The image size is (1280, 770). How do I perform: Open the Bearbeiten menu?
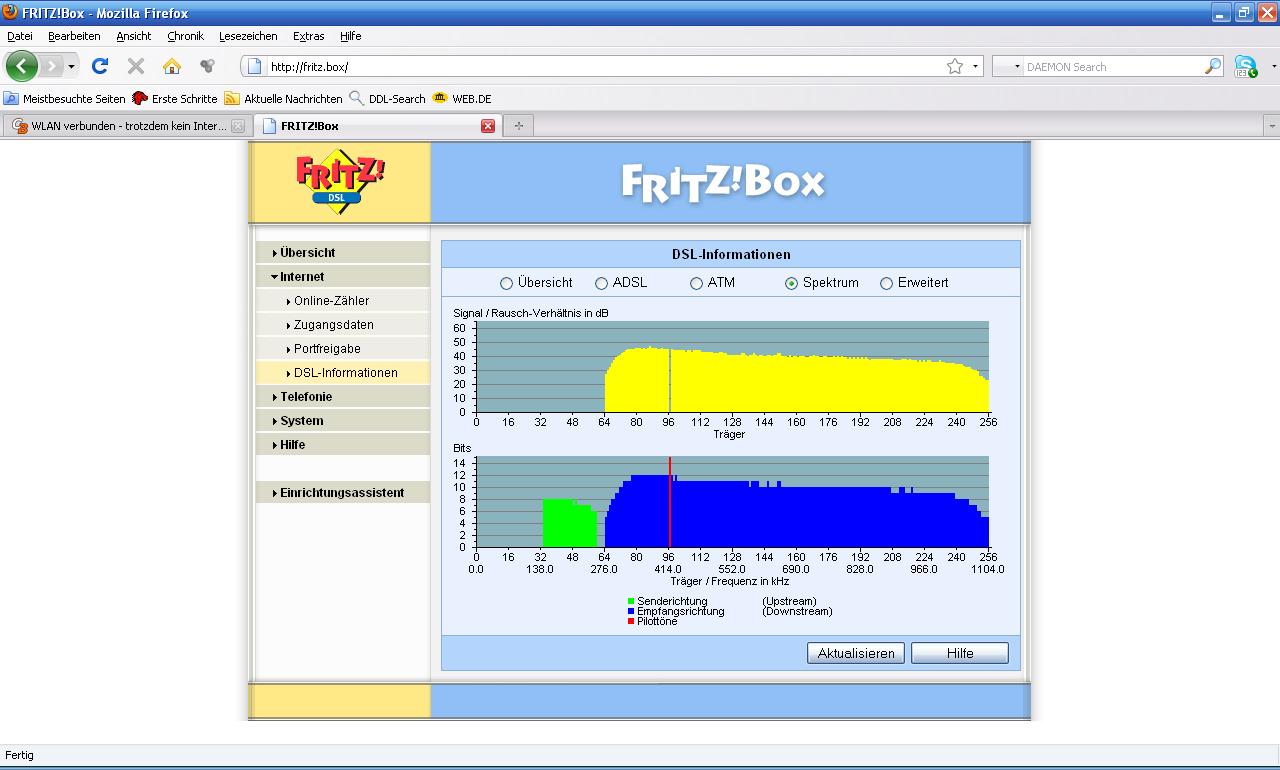[x=74, y=36]
